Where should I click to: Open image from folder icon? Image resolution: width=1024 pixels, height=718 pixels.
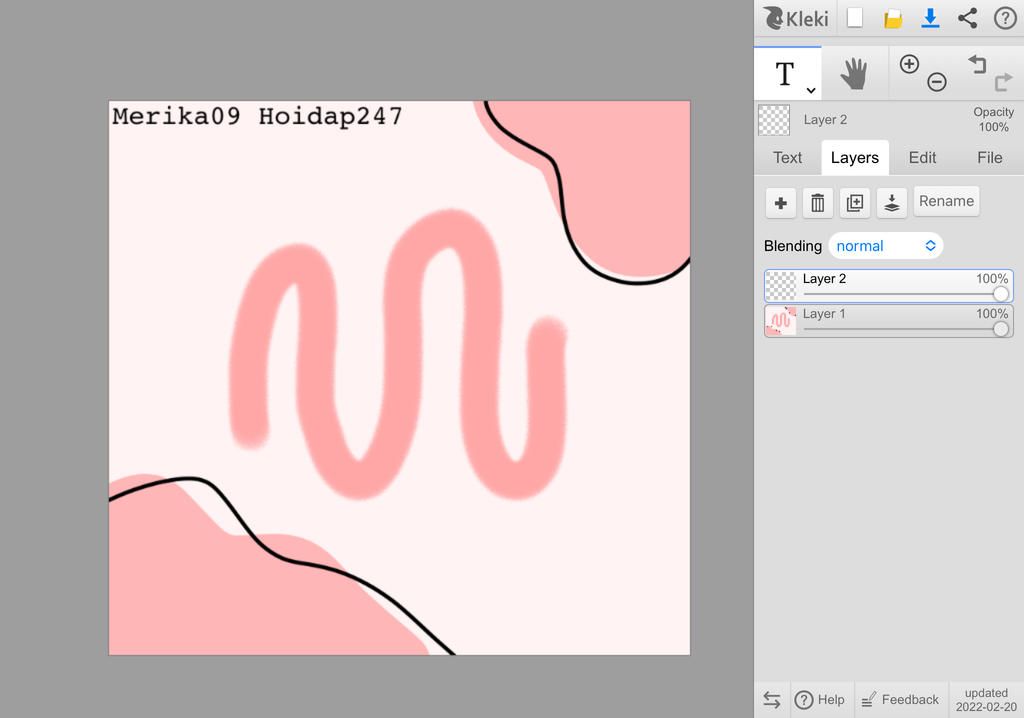[893, 18]
